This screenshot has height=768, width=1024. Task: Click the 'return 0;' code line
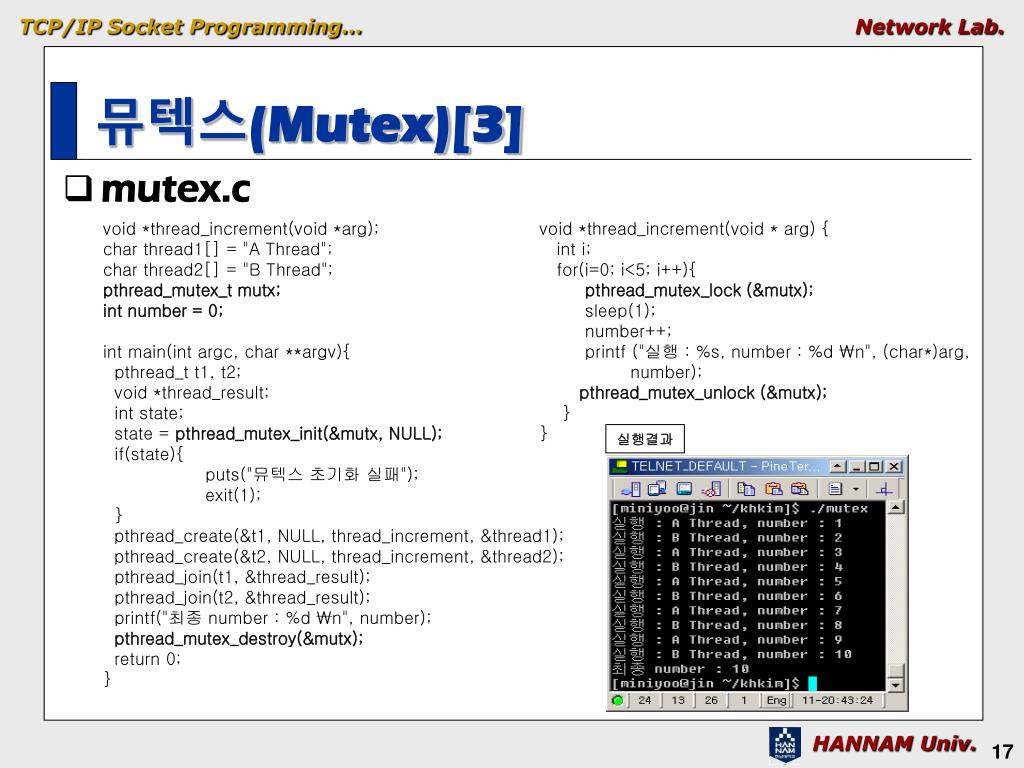147,659
